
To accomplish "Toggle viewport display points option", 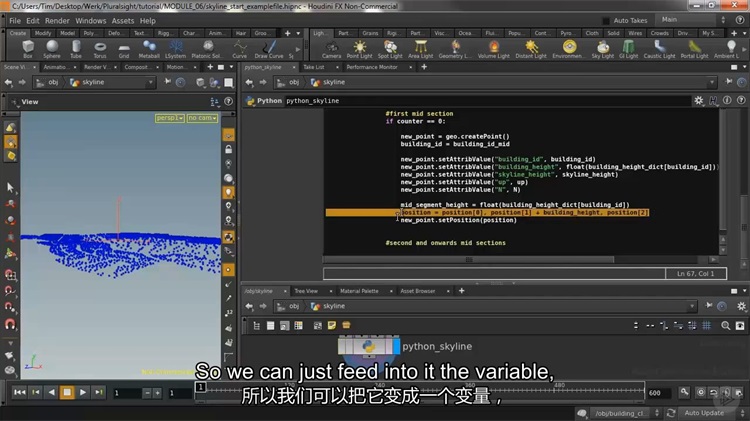I will coord(229,270).
